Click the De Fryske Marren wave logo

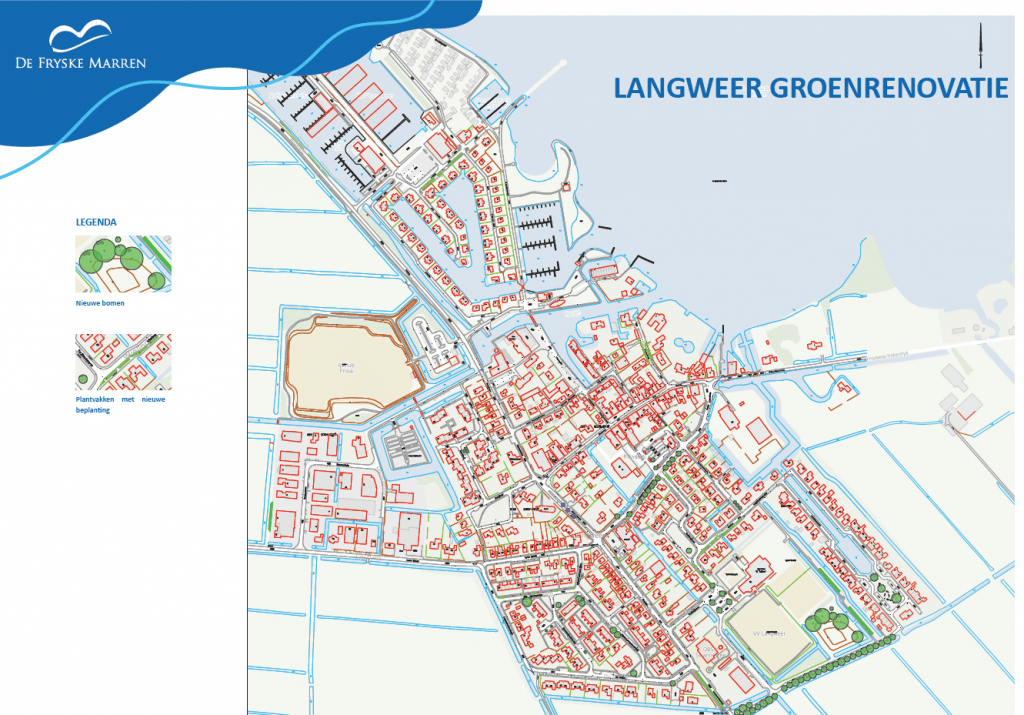coord(82,36)
